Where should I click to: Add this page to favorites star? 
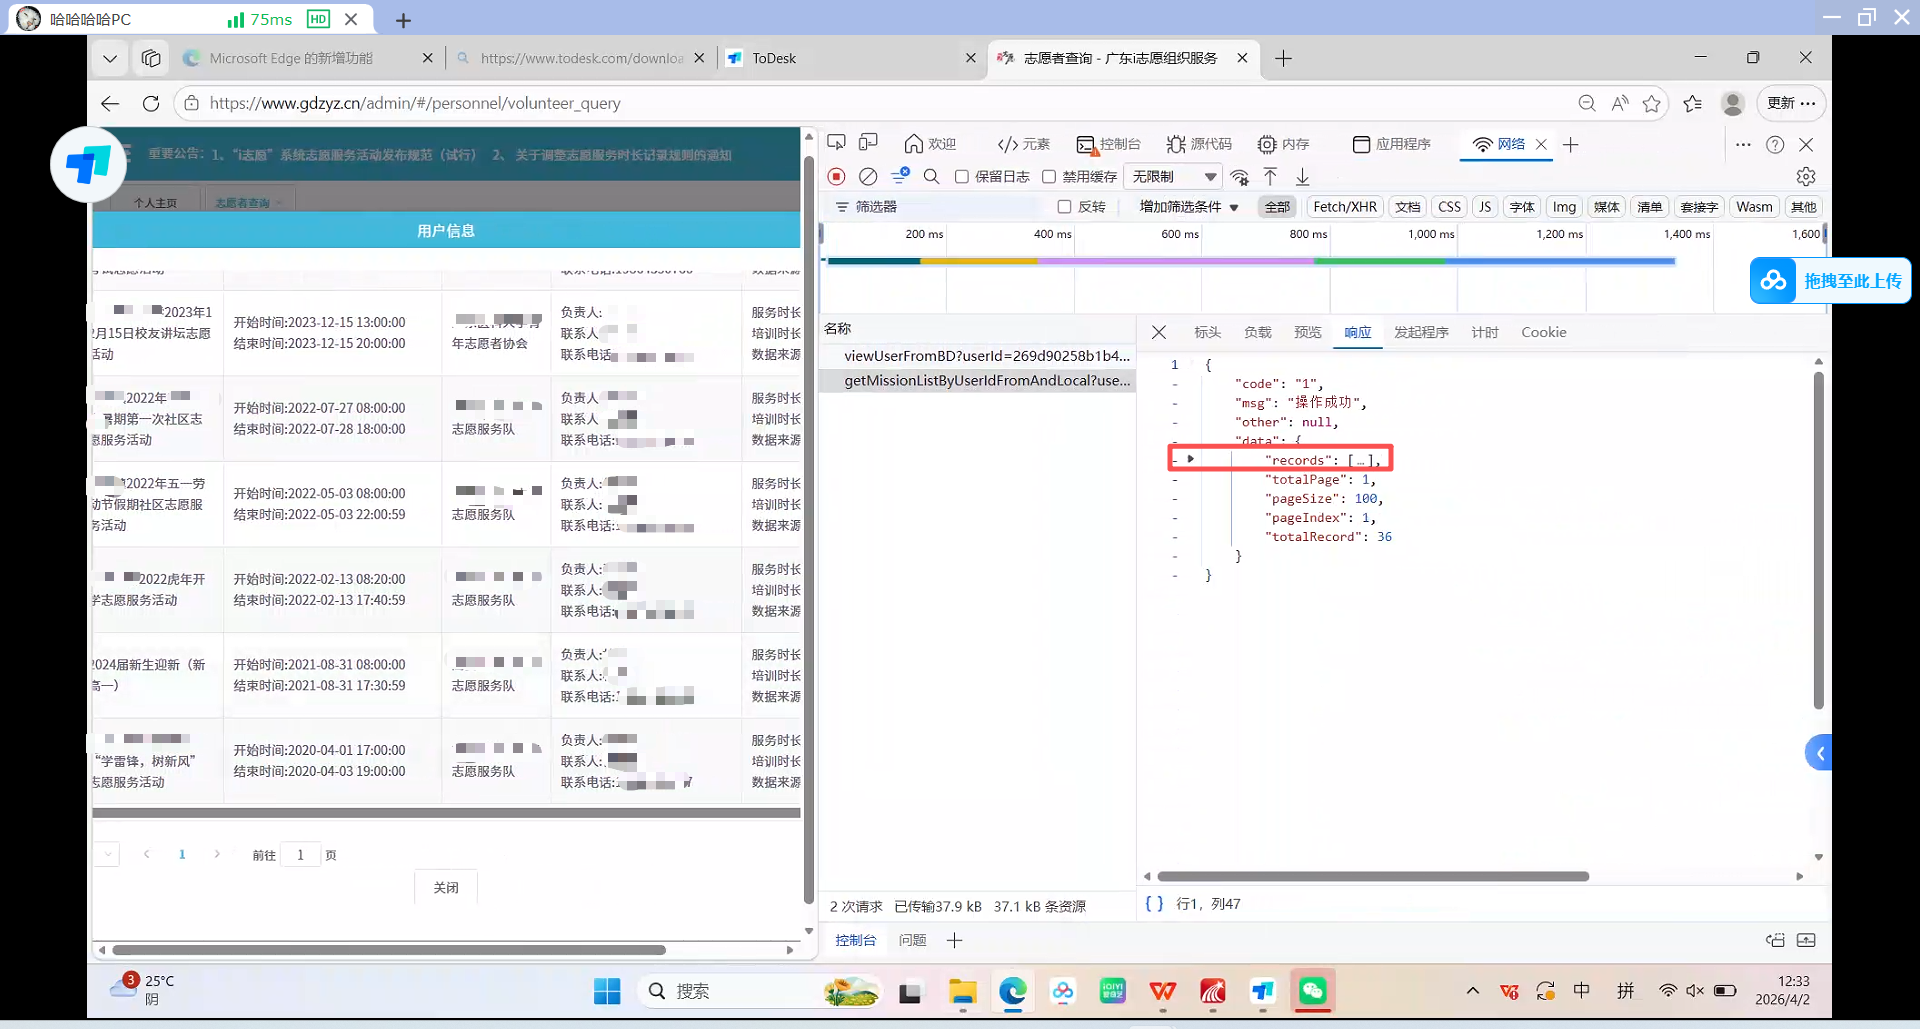[x=1651, y=103]
